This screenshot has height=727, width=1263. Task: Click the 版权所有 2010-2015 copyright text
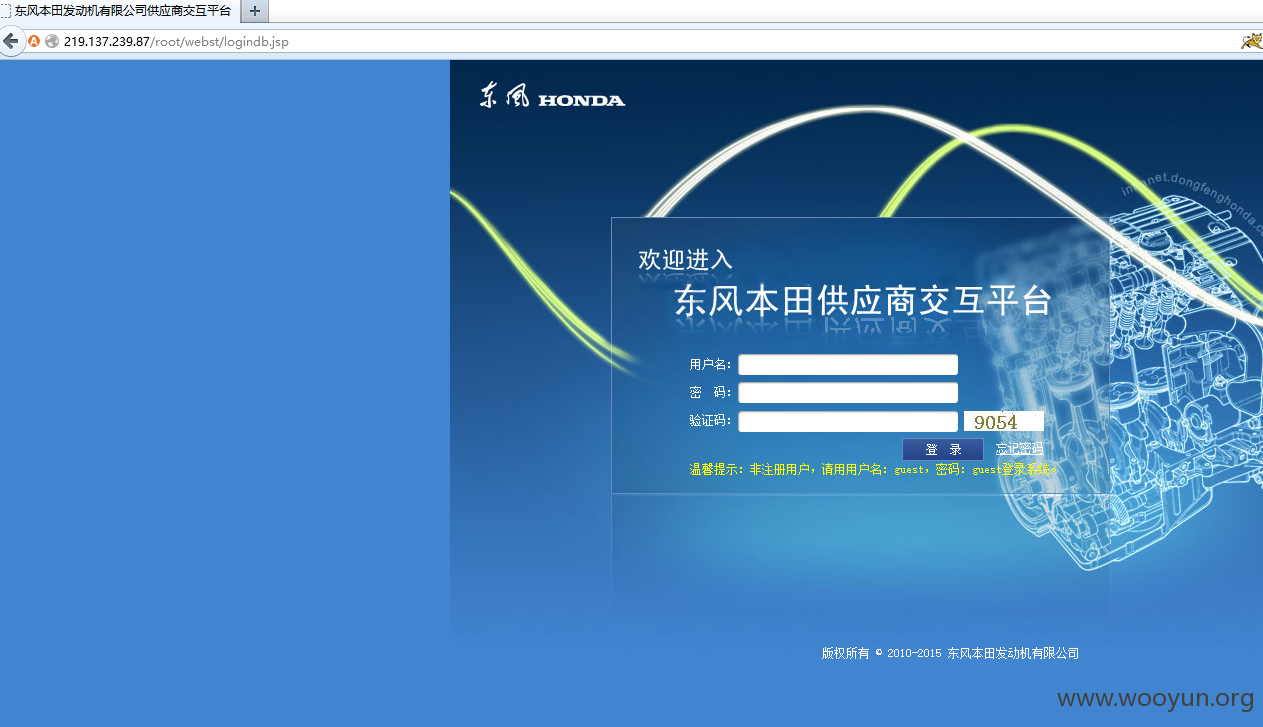click(x=950, y=653)
